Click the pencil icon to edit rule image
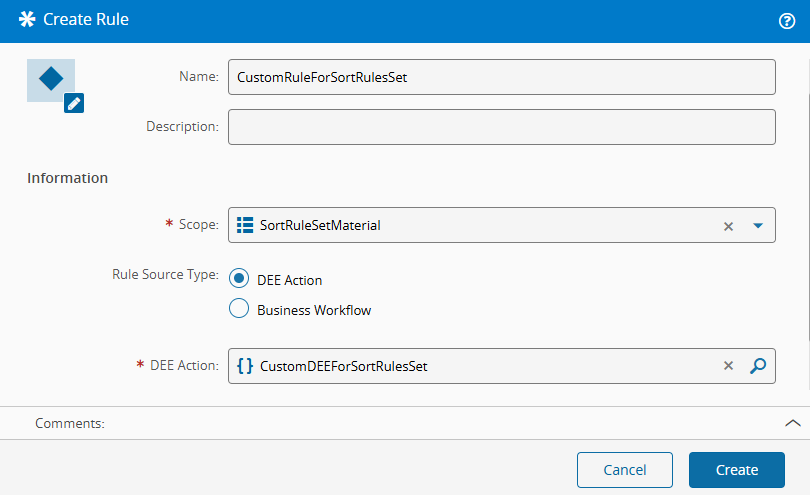 (x=74, y=103)
